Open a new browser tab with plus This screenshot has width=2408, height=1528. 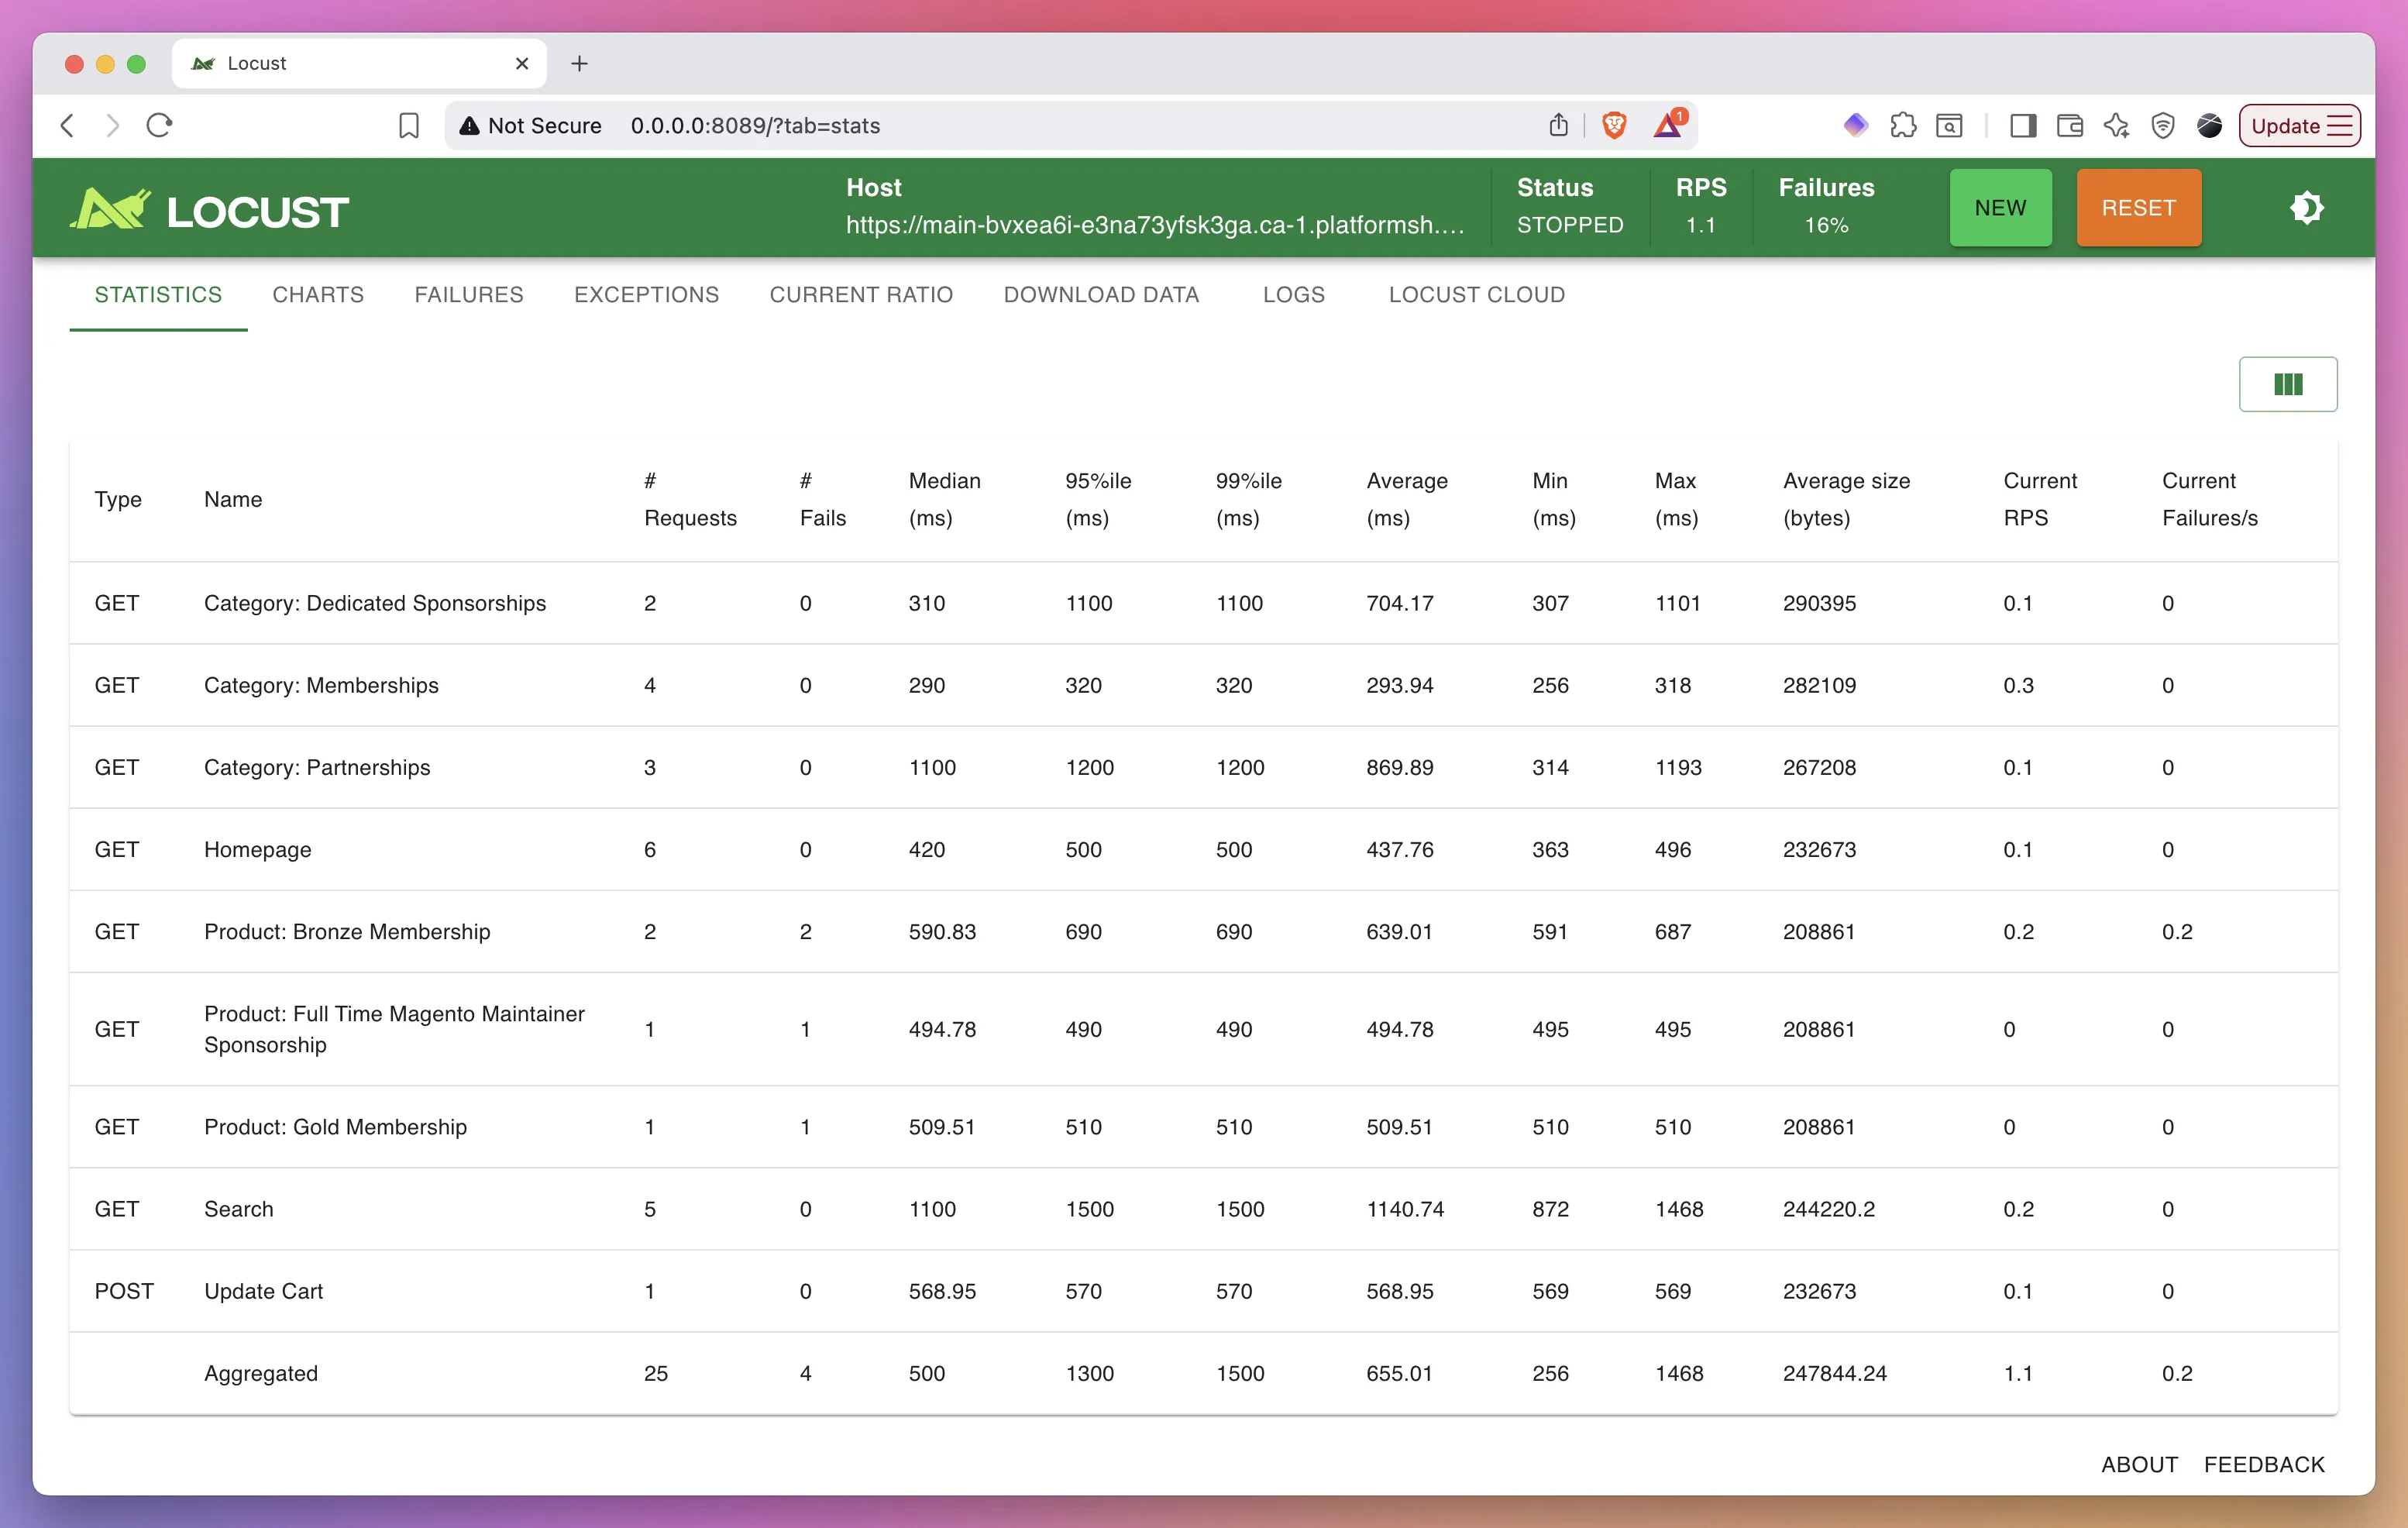[x=579, y=64]
